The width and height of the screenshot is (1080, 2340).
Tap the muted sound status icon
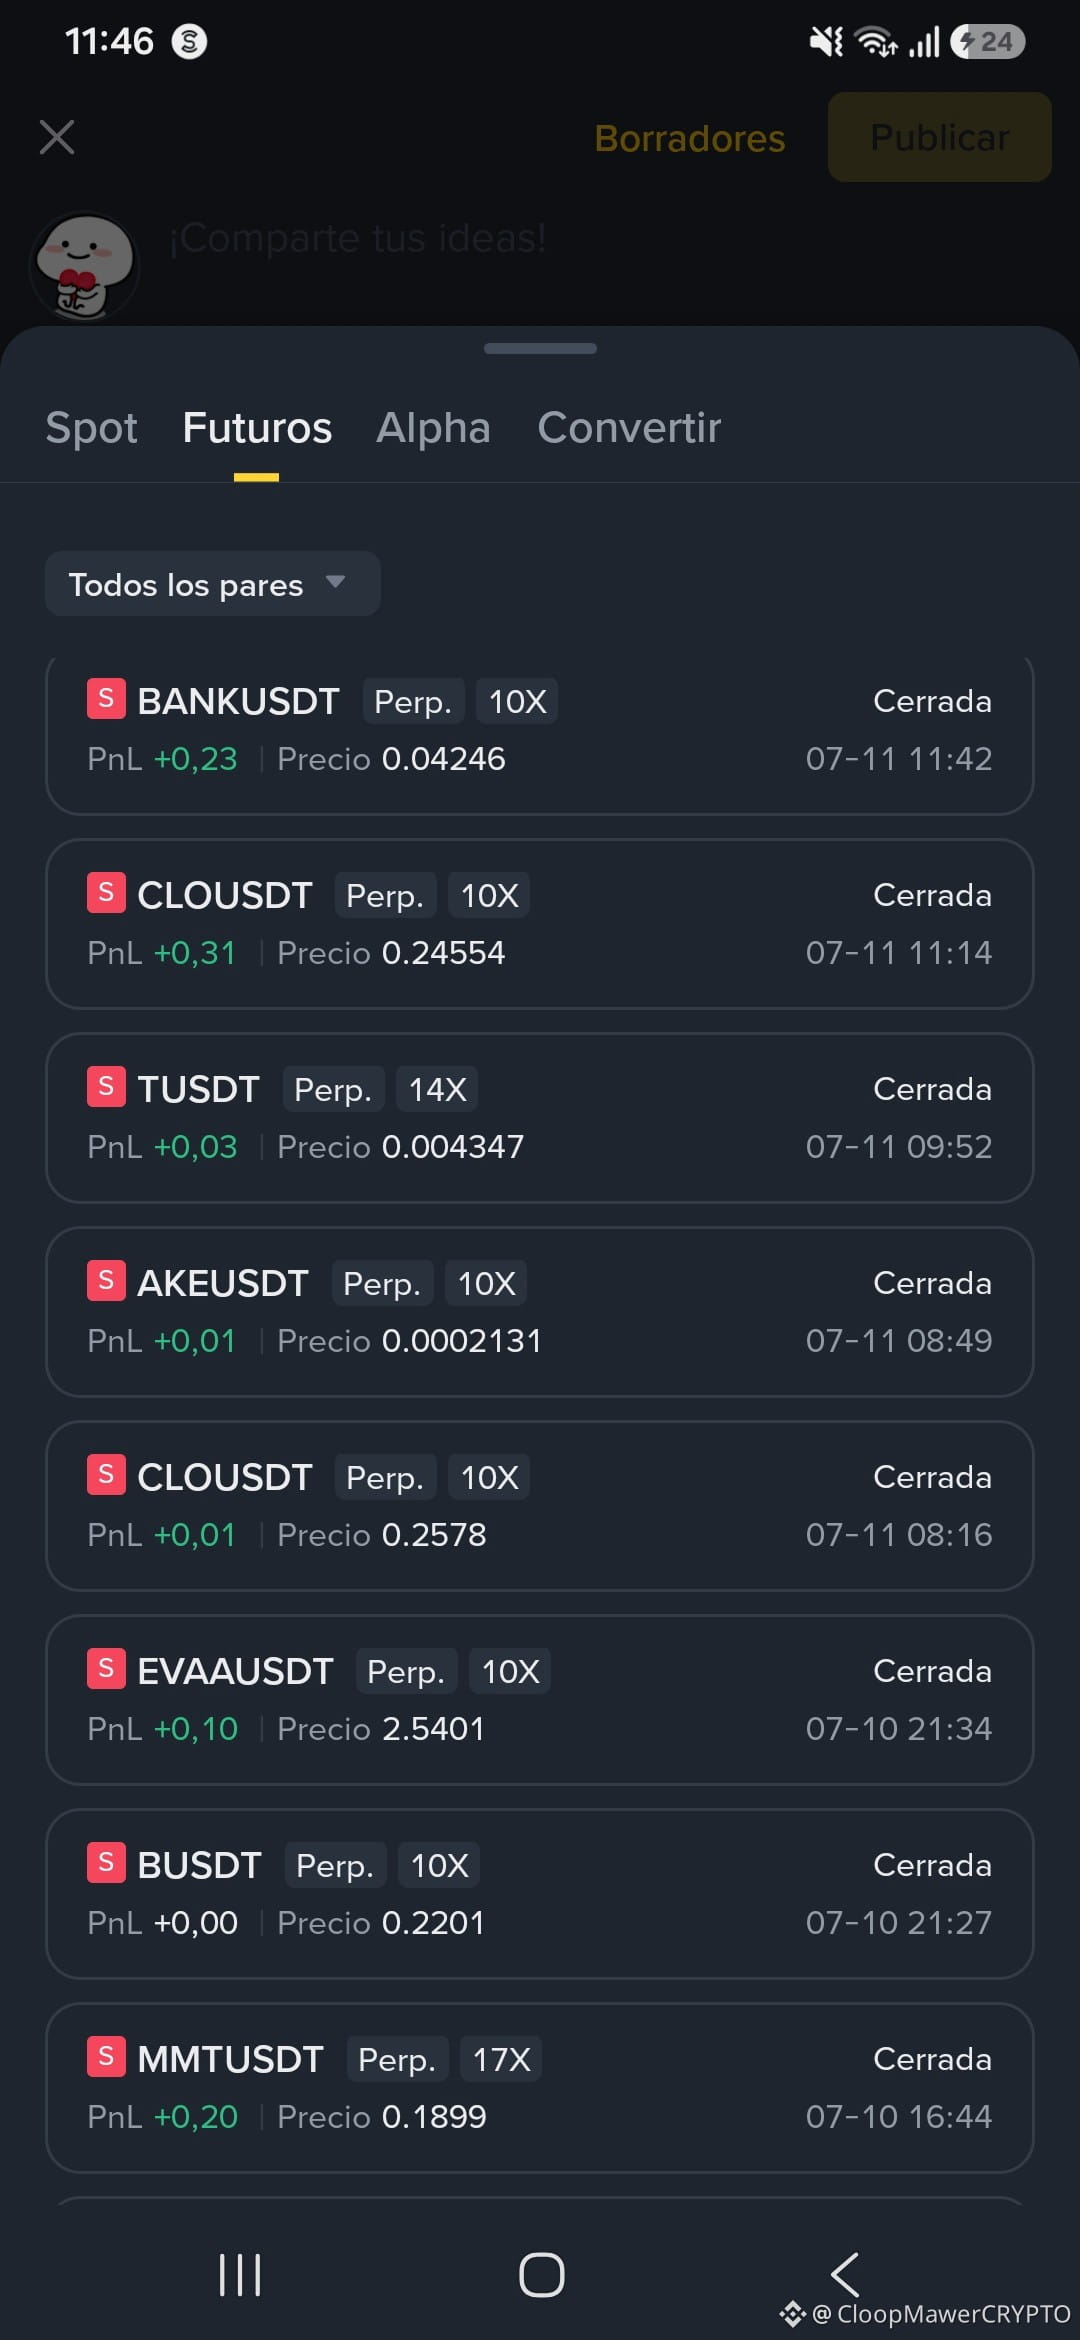(826, 42)
